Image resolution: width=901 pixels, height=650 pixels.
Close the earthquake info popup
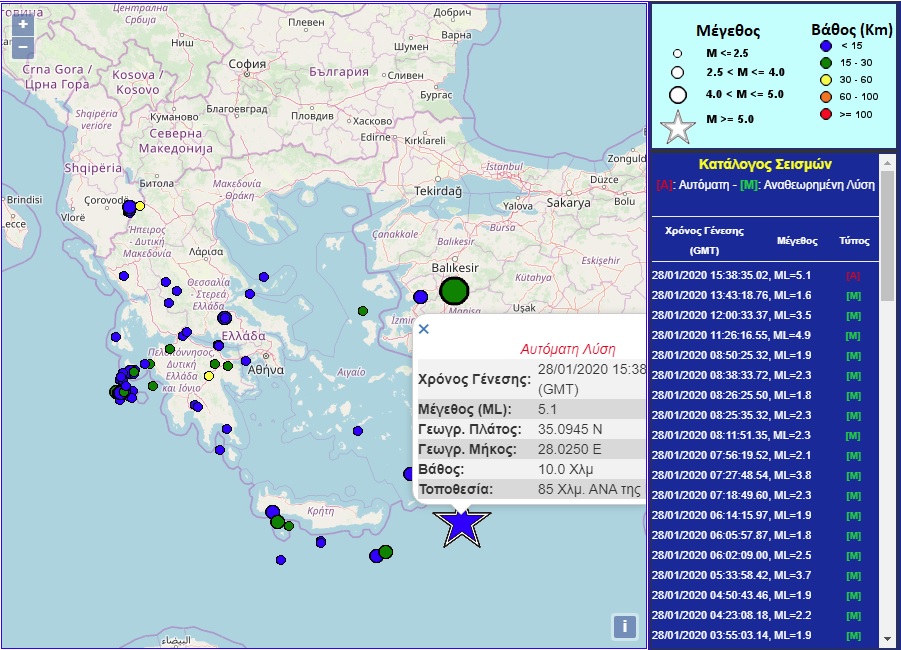pyautogui.click(x=423, y=328)
